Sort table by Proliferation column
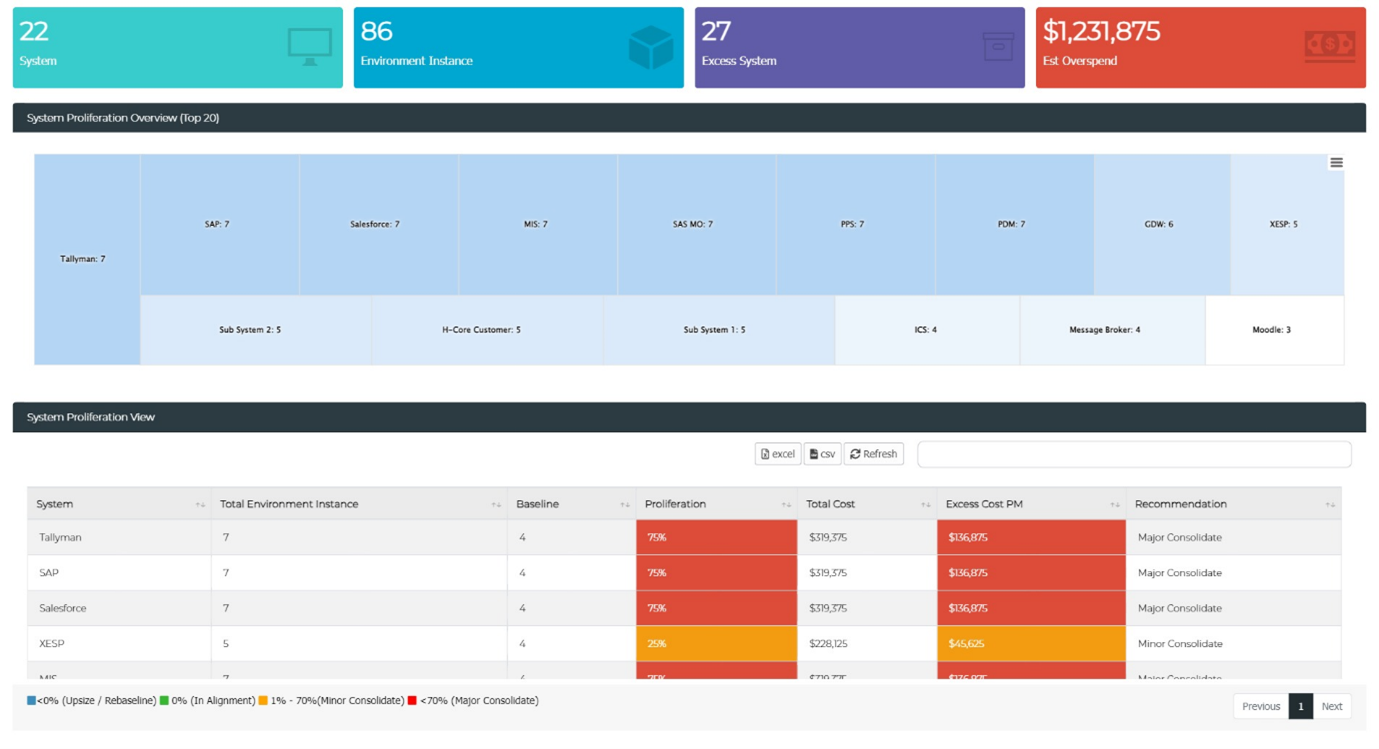This screenshot has width=1379, height=749. click(716, 504)
